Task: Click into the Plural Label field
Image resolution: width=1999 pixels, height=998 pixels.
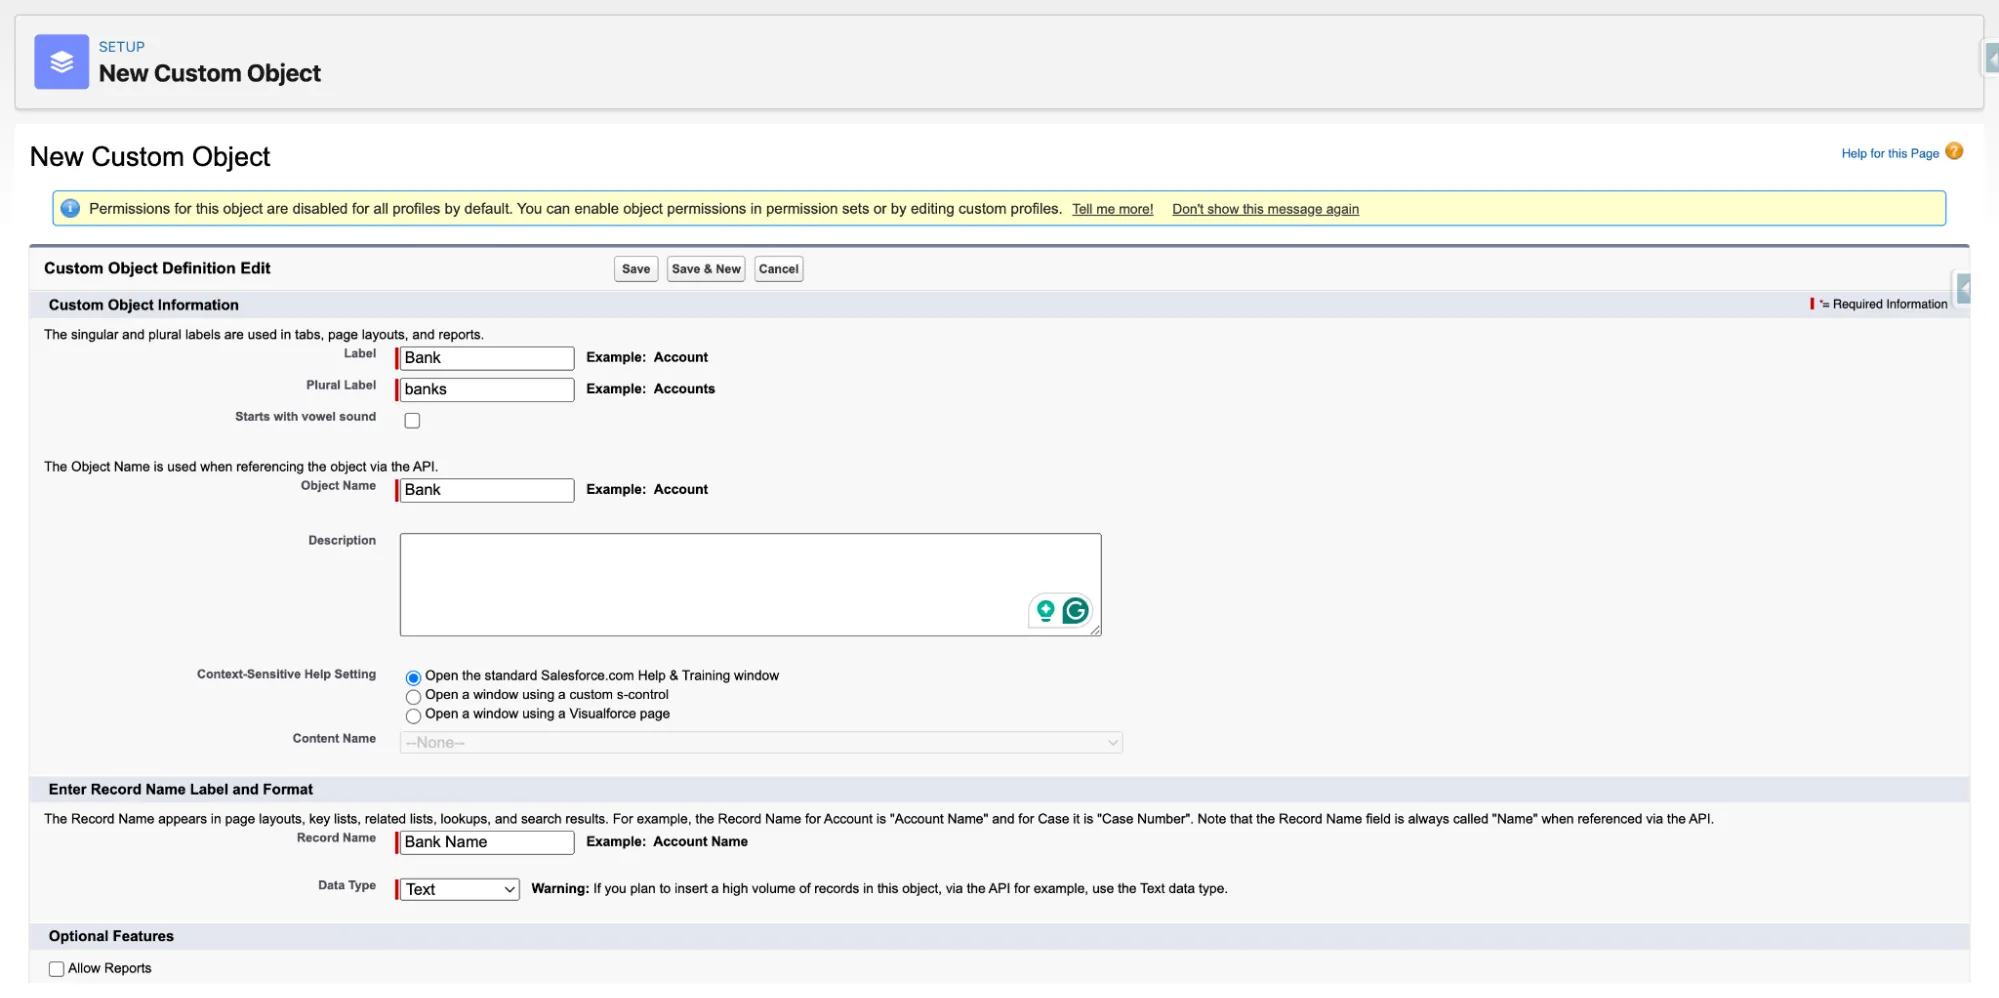Action: click(487, 390)
